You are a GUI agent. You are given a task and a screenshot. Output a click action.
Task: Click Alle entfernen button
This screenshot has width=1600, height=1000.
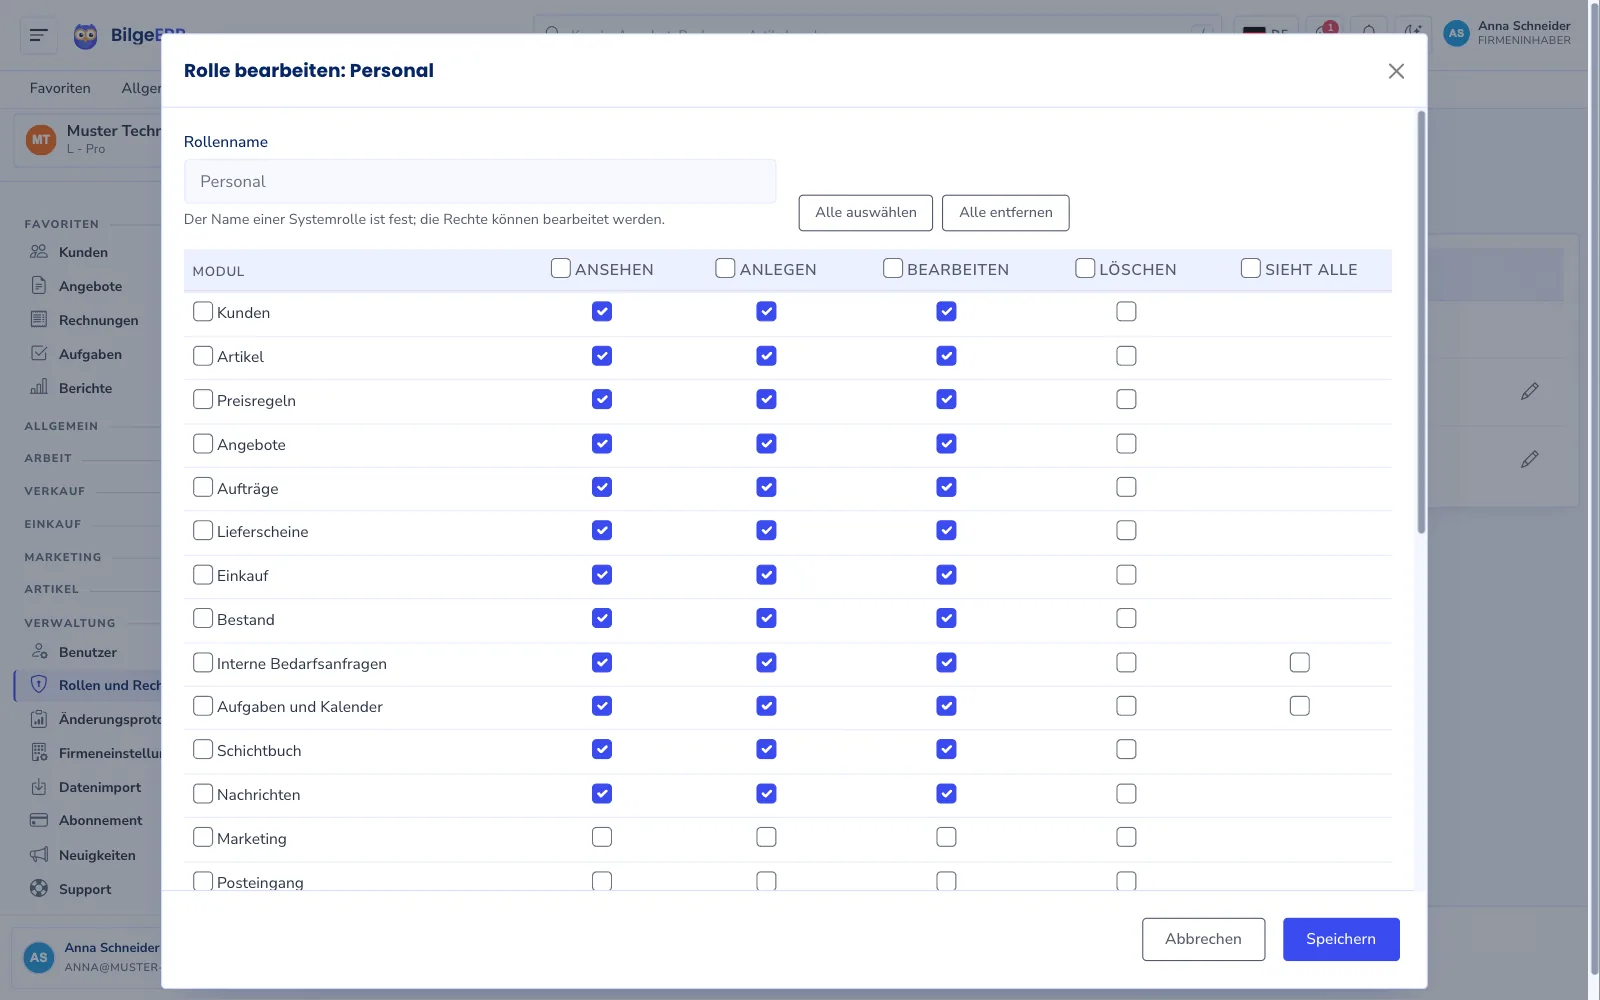point(1006,212)
